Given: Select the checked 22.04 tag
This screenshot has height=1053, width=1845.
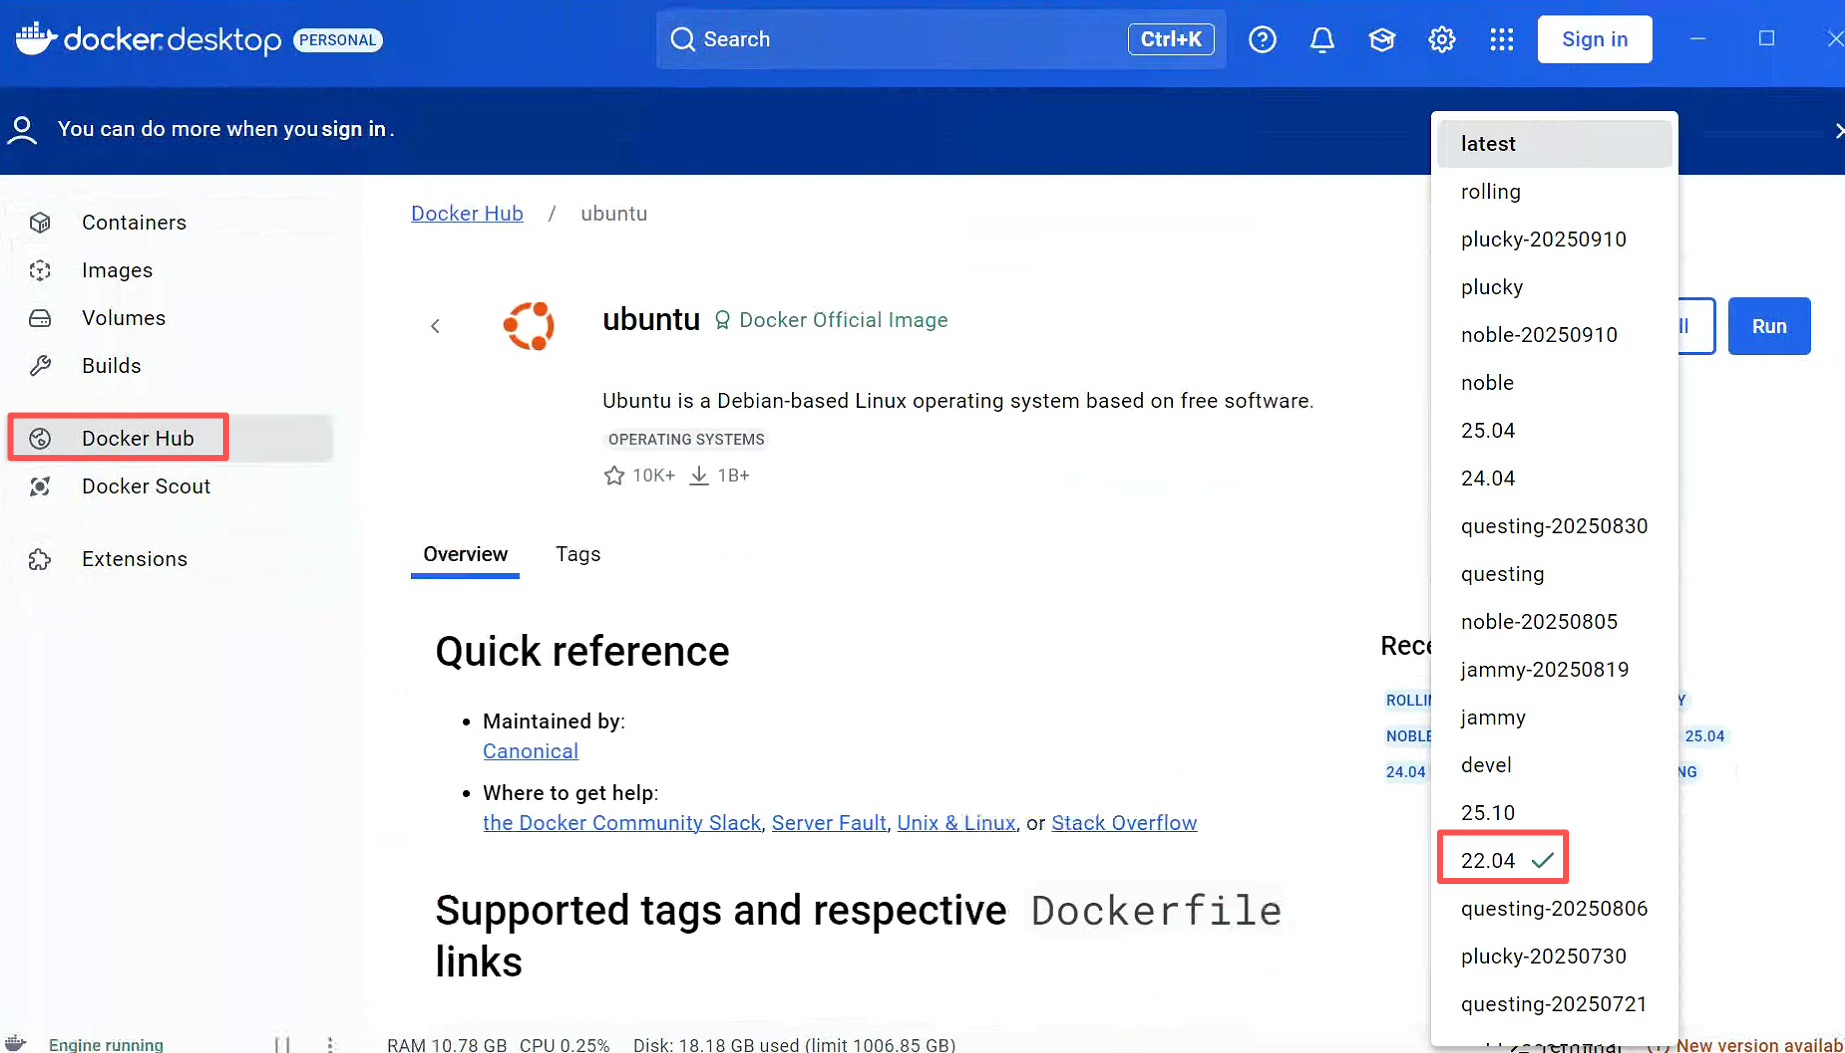Looking at the screenshot, I should (x=1554, y=861).
